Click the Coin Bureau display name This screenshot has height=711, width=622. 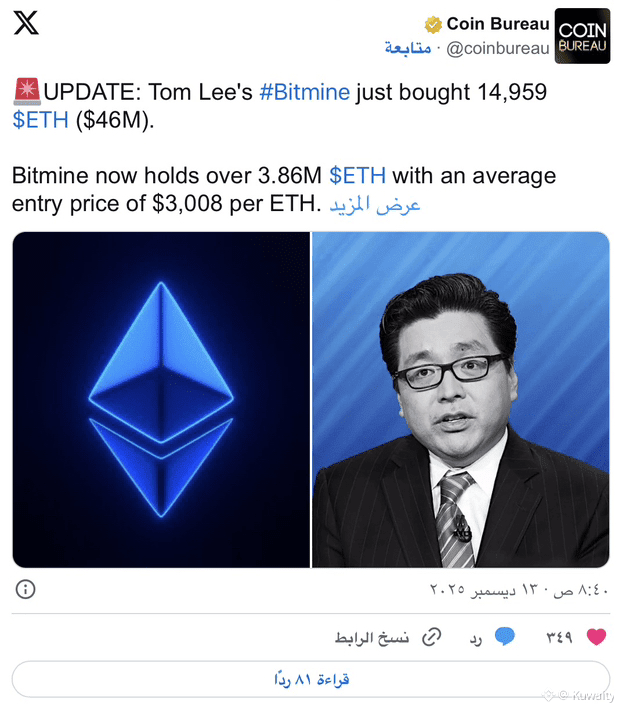498,24
